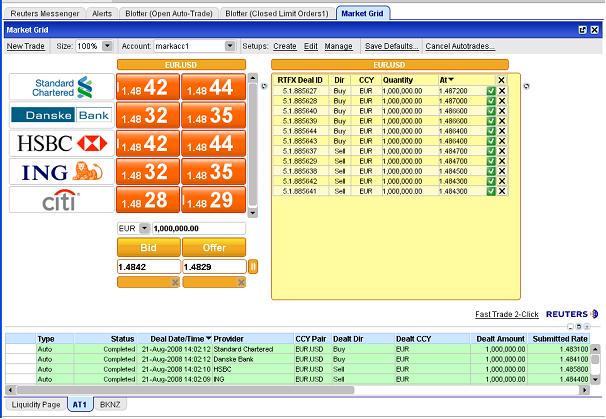Cancel deal 5.1.885629 using X icon

tap(502, 161)
